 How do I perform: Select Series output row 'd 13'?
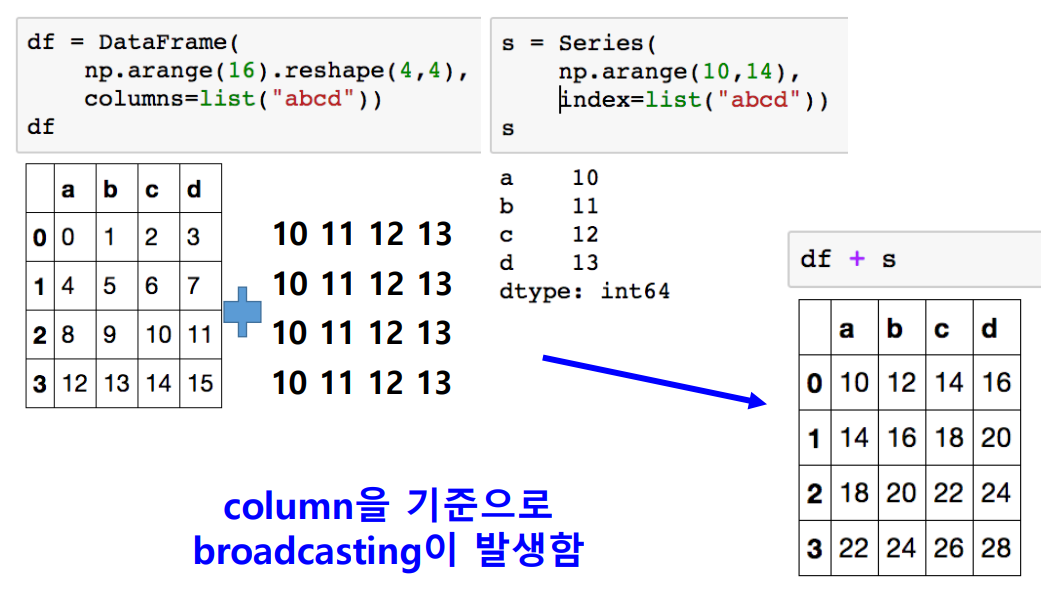point(549,262)
